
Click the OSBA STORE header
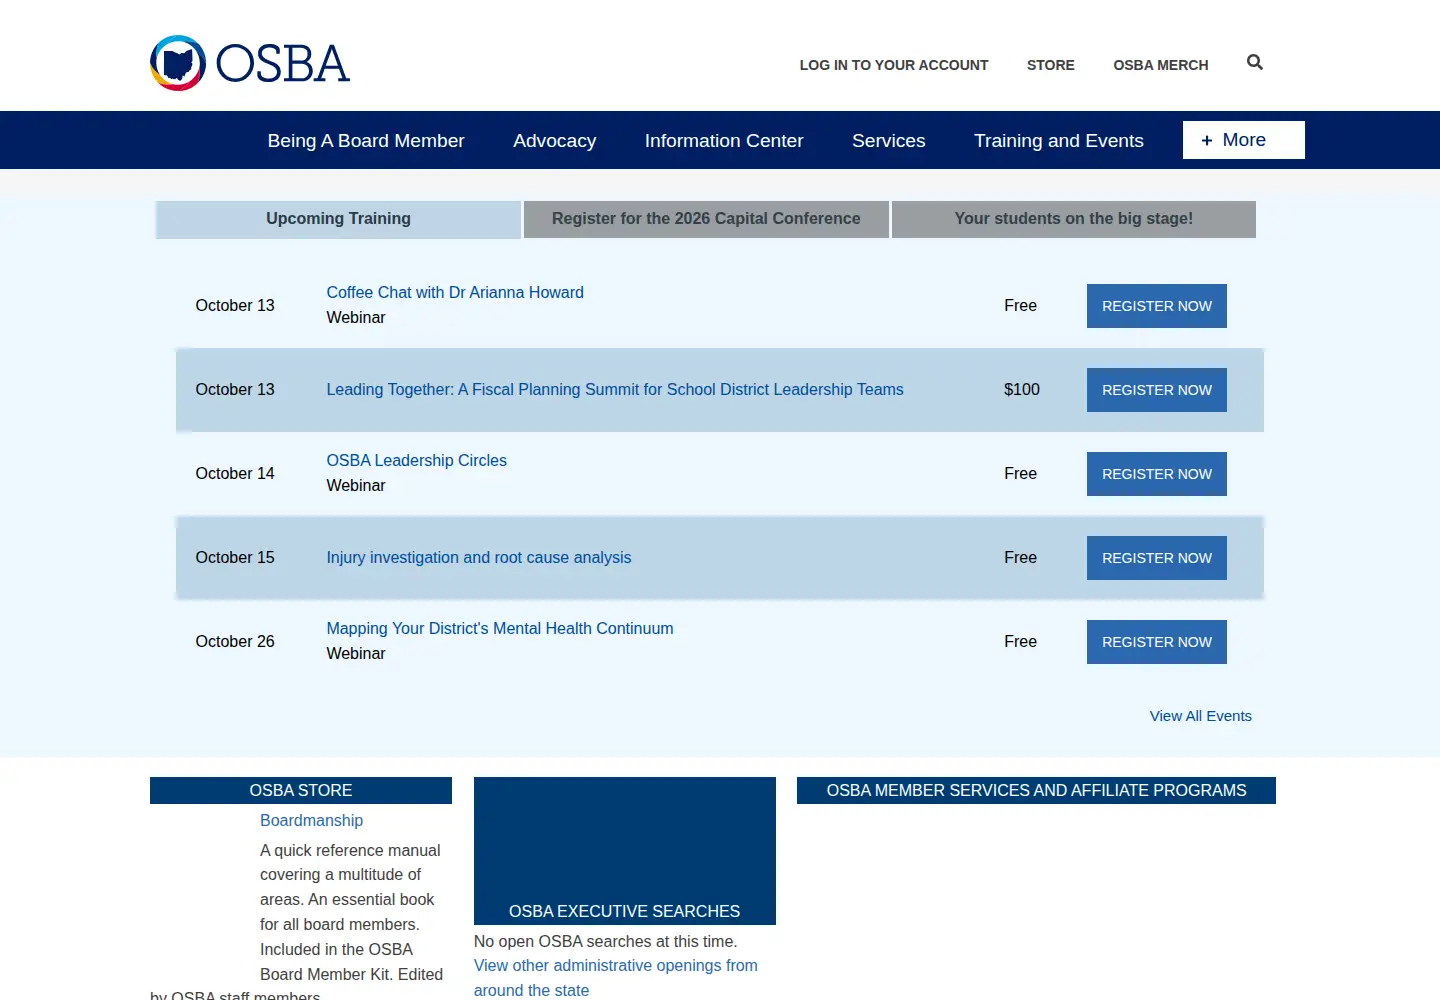[301, 790]
